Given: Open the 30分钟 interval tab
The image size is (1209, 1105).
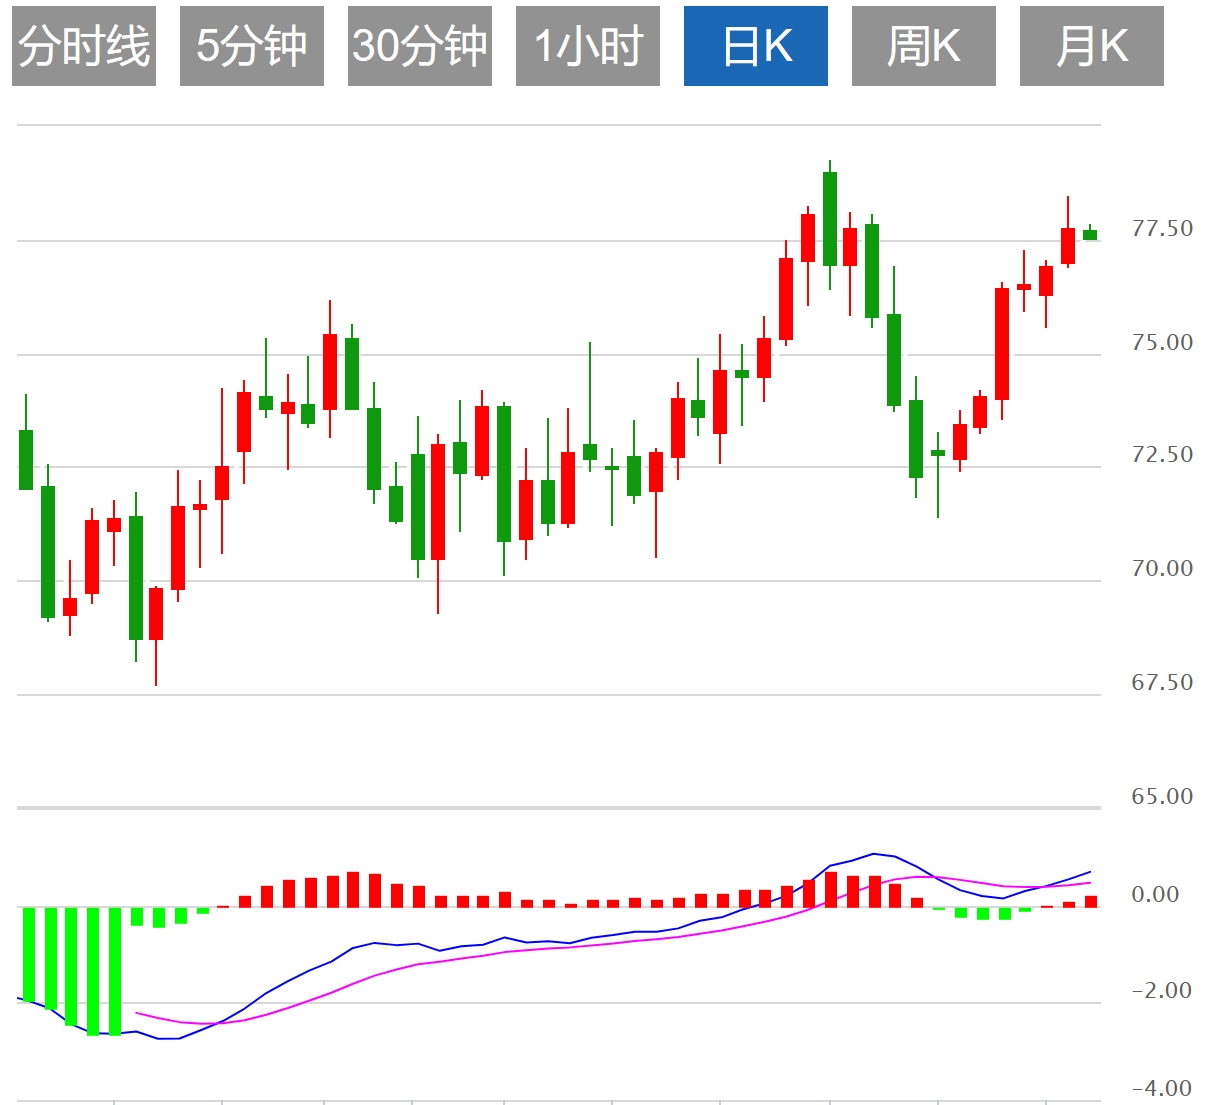Looking at the screenshot, I should click(420, 46).
